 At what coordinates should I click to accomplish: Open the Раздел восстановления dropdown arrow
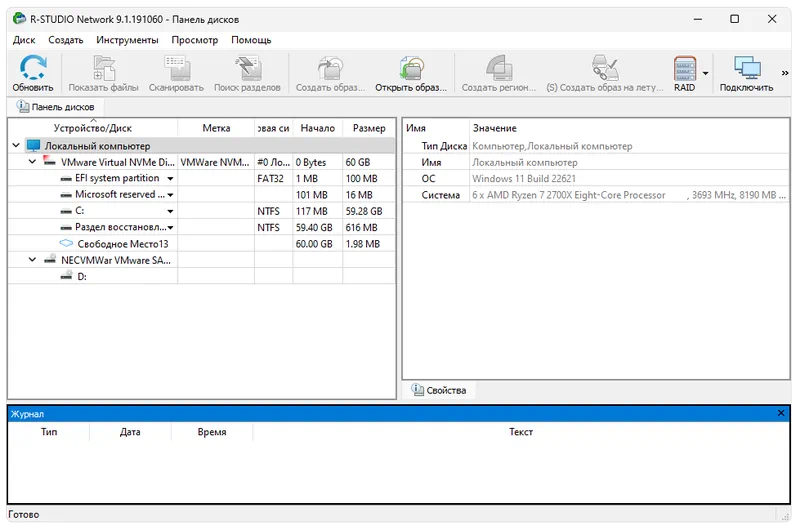pyautogui.click(x=170, y=228)
